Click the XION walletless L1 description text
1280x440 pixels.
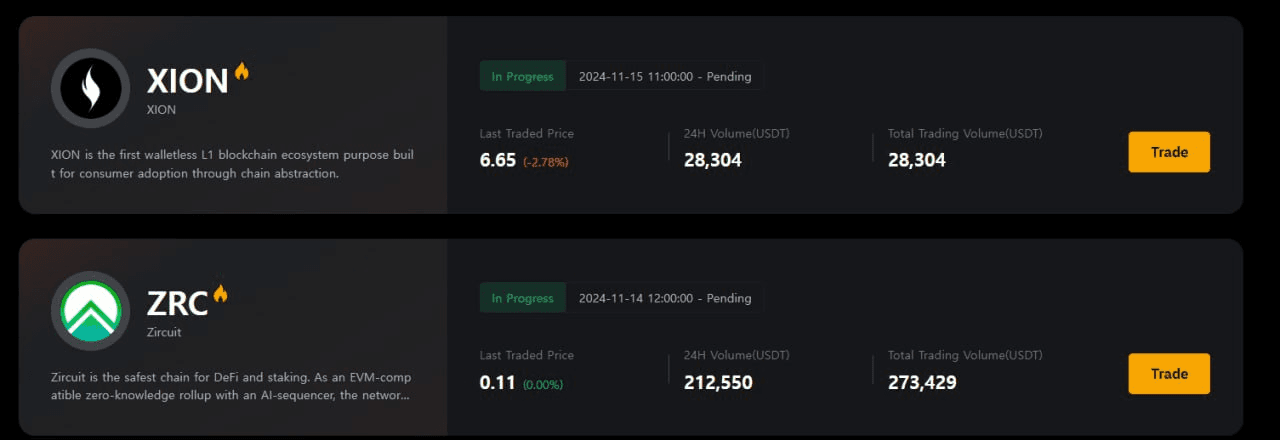[231, 164]
